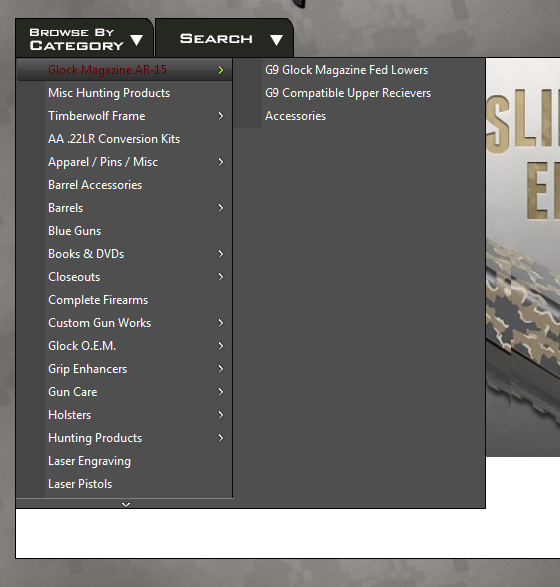This screenshot has height=587, width=560.
Task: Expand submenu arrow beside Custom Gun Works
Action: [x=221, y=323]
